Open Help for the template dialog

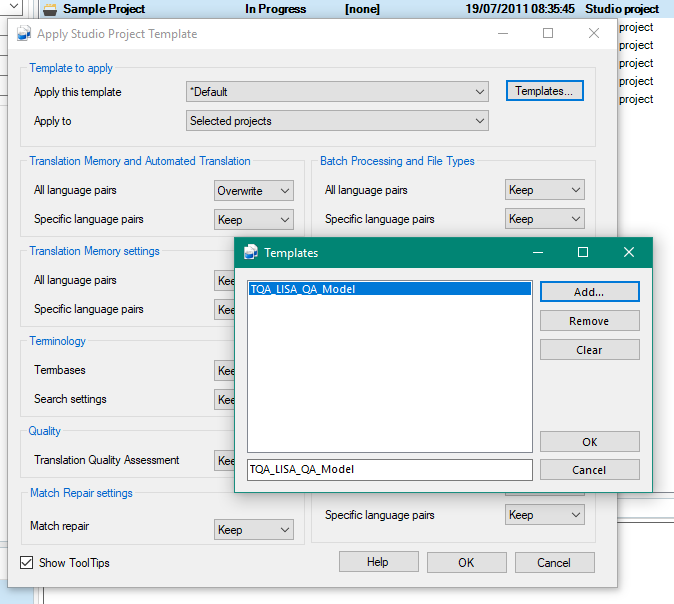point(378,562)
